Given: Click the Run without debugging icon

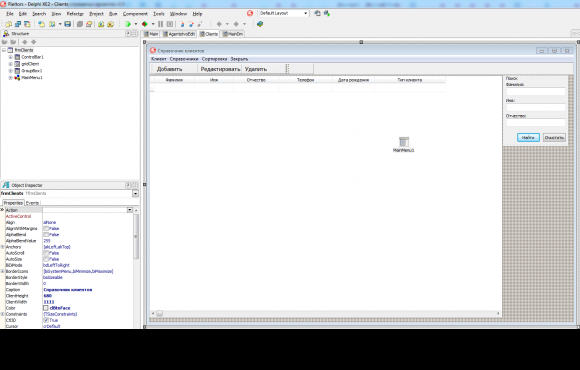Looking at the screenshot, I should point(145,24).
